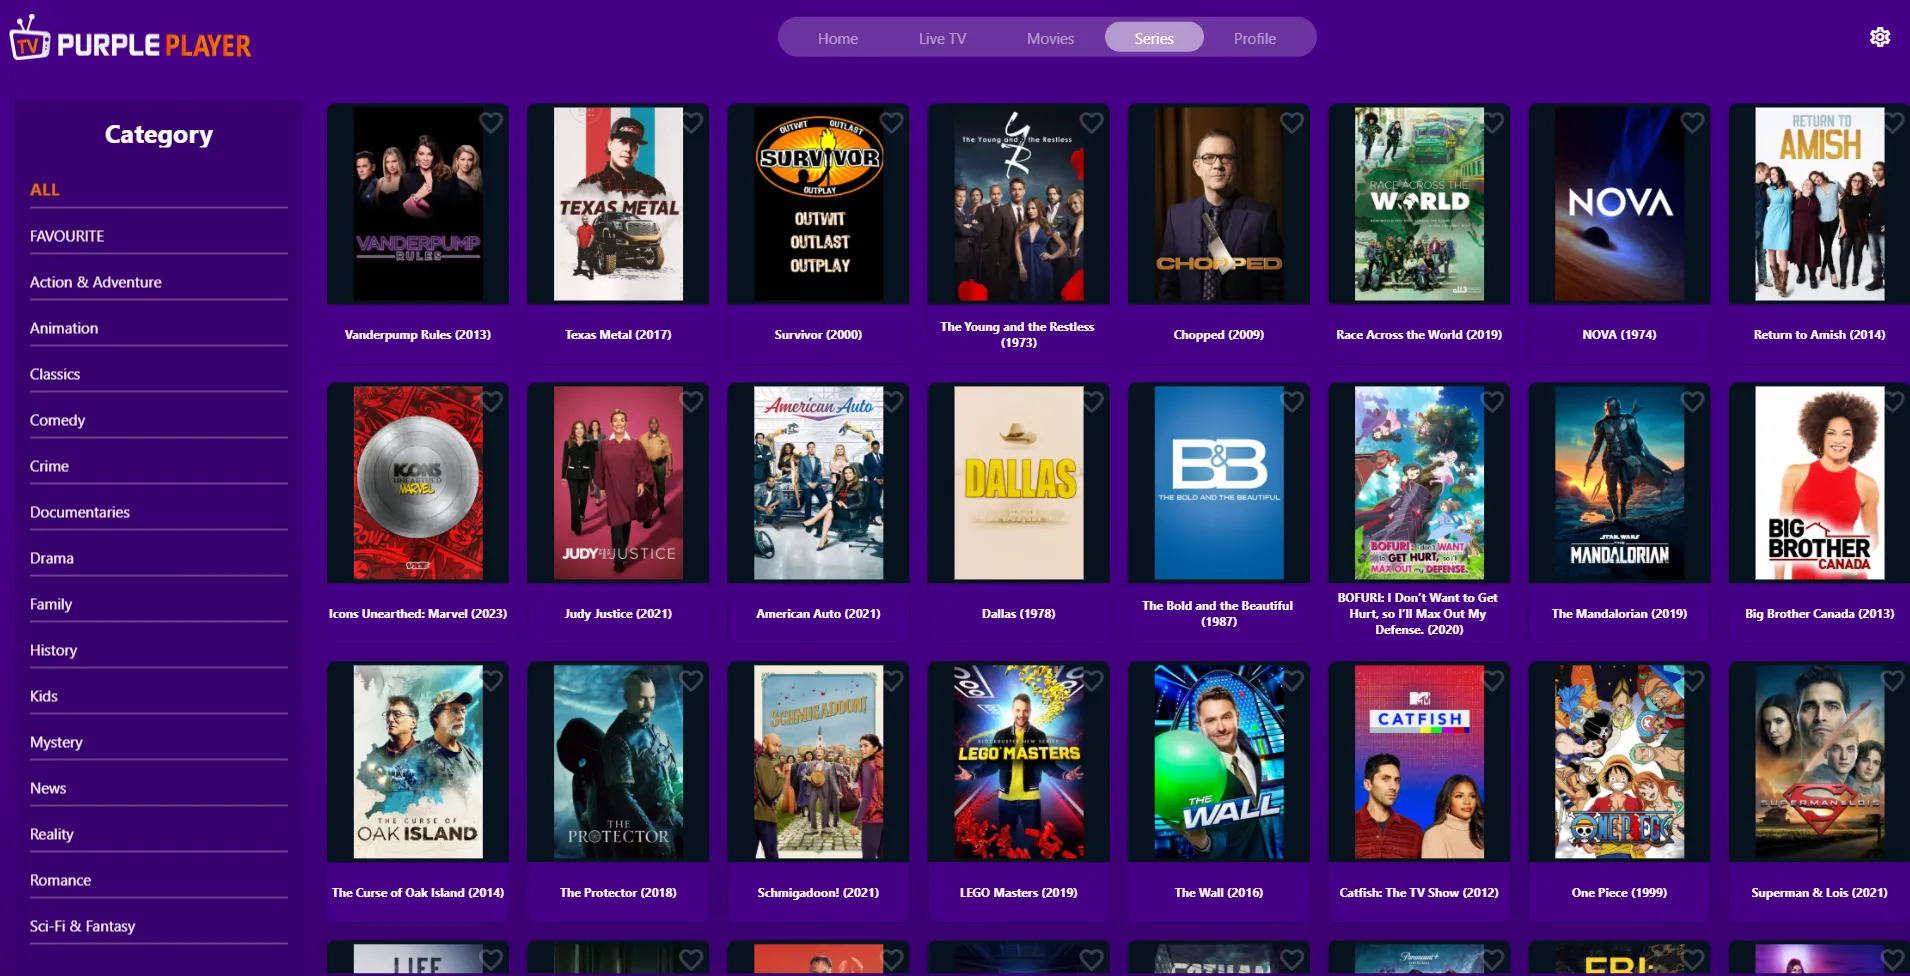Select the Kids category
The height and width of the screenshot is (976, 1910).
159,696
